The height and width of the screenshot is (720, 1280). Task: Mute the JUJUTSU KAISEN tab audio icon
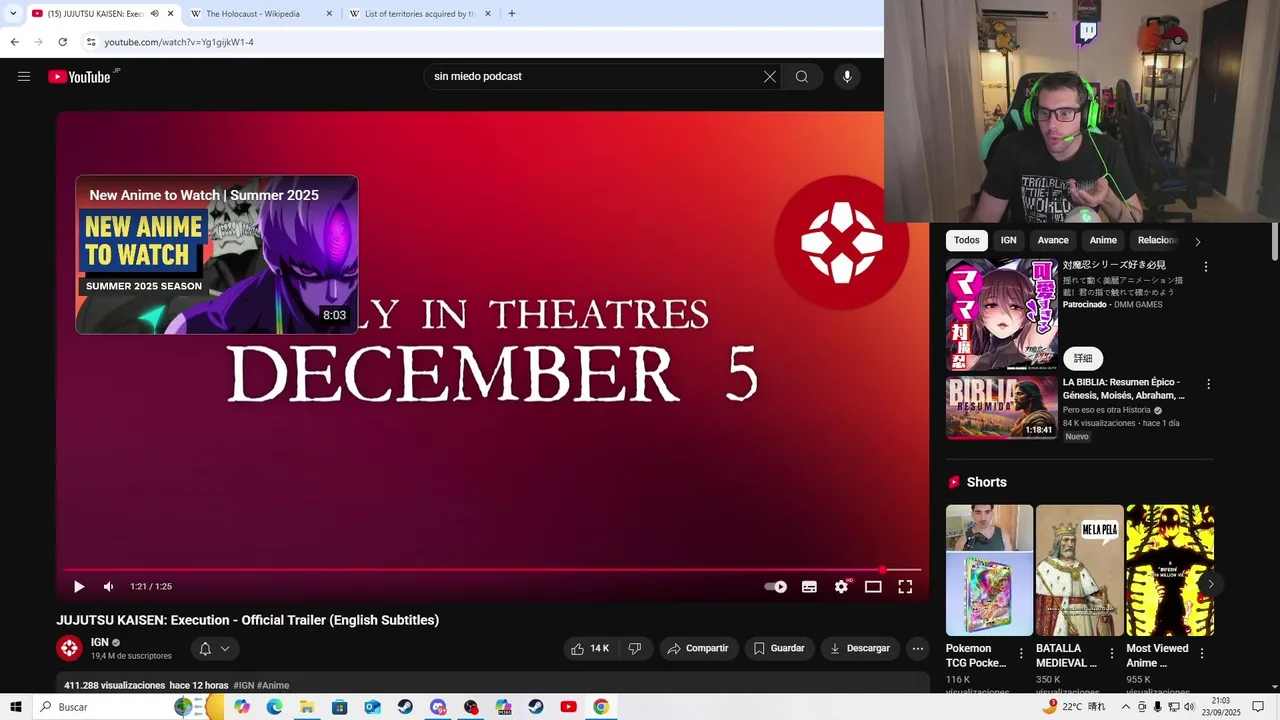point(154,14)
